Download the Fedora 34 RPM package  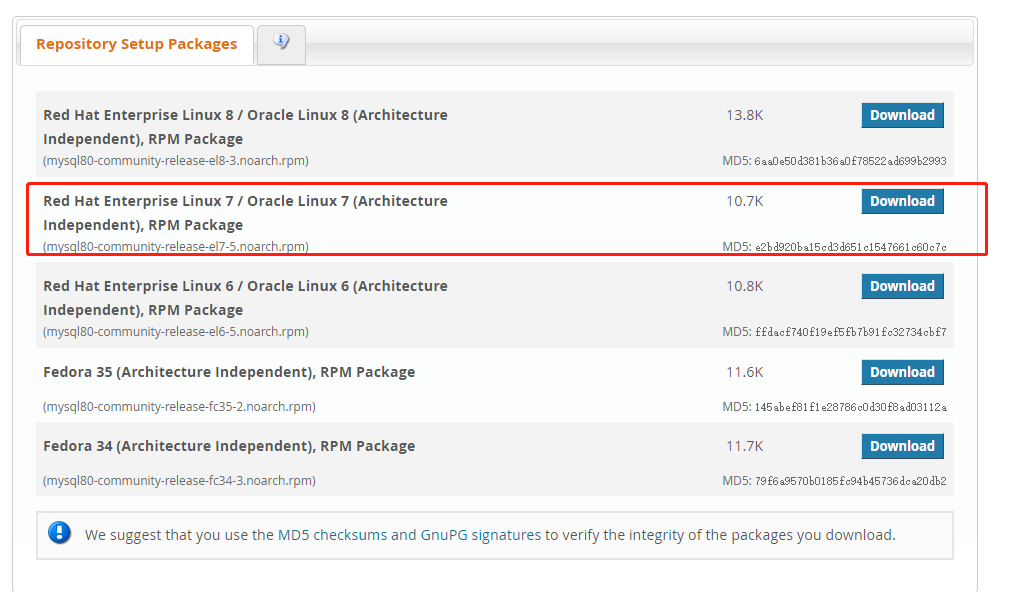902,446
